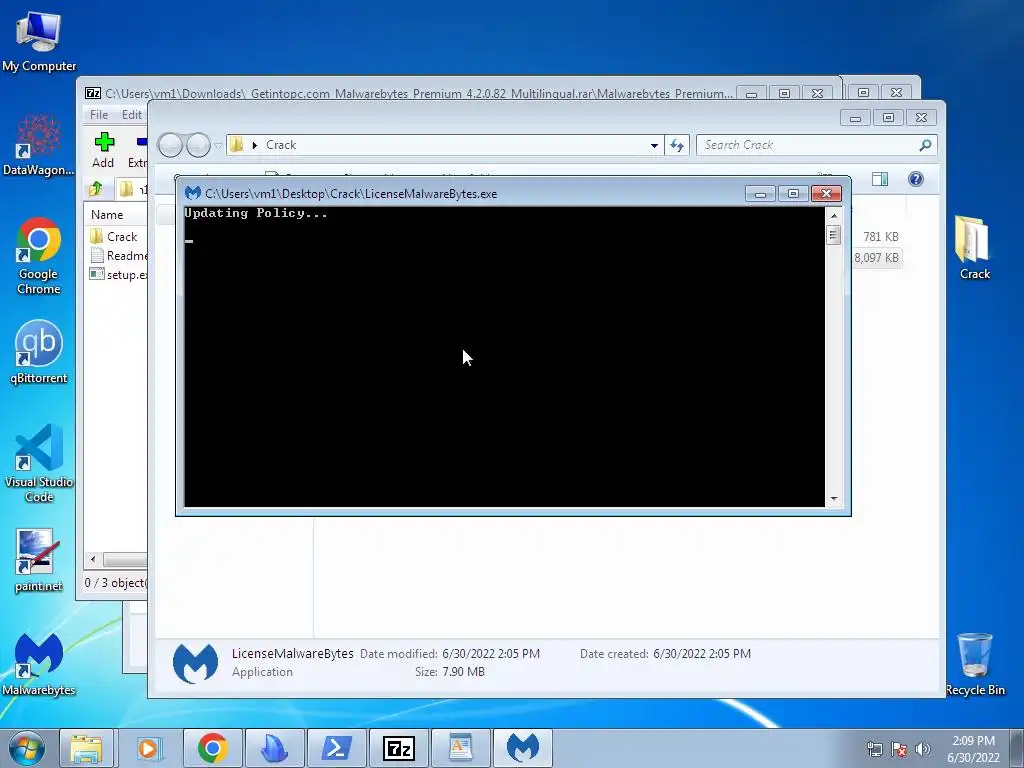Open the My Computer desktop icon

pyautogui.click(x=39, y=40)
